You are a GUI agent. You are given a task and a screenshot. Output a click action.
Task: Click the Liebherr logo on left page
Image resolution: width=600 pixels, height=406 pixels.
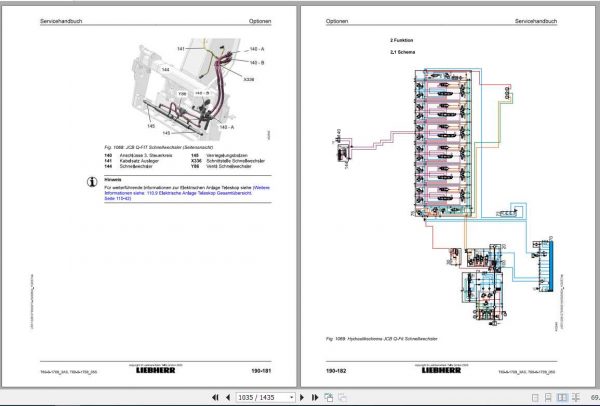155,370
